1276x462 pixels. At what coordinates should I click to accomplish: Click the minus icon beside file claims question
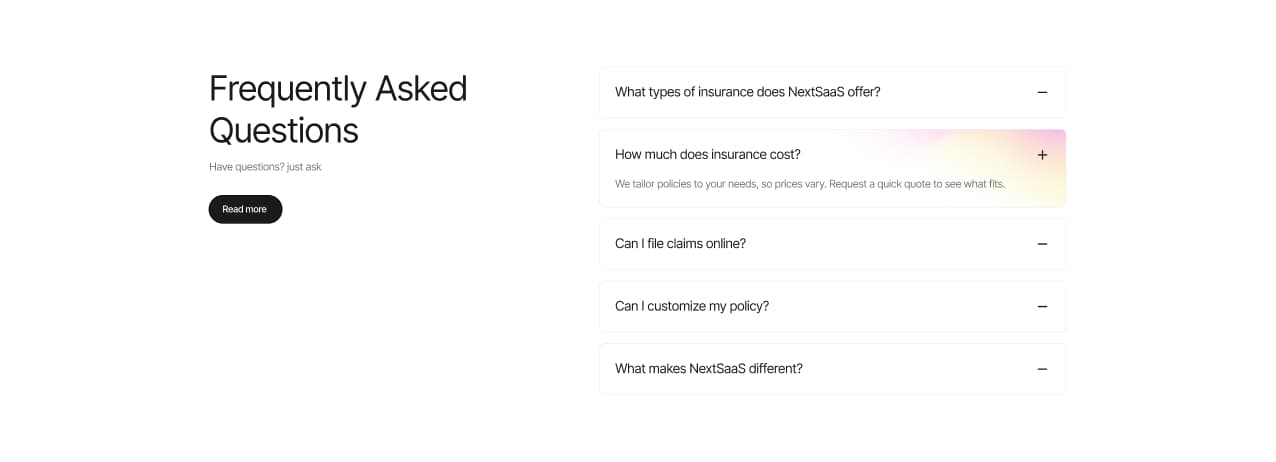tap(1042, 244)
